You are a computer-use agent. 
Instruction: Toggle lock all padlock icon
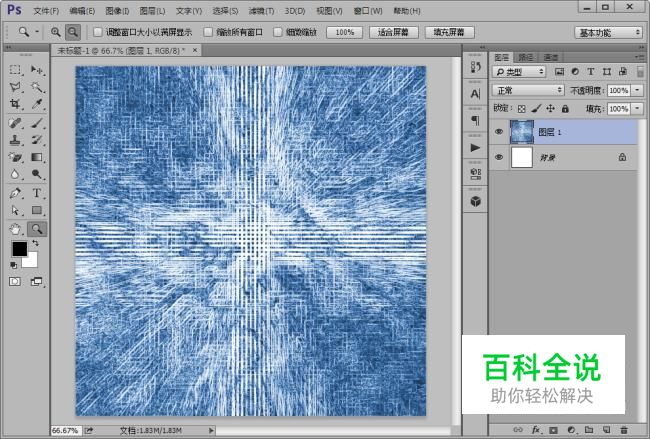coord(565,109)
